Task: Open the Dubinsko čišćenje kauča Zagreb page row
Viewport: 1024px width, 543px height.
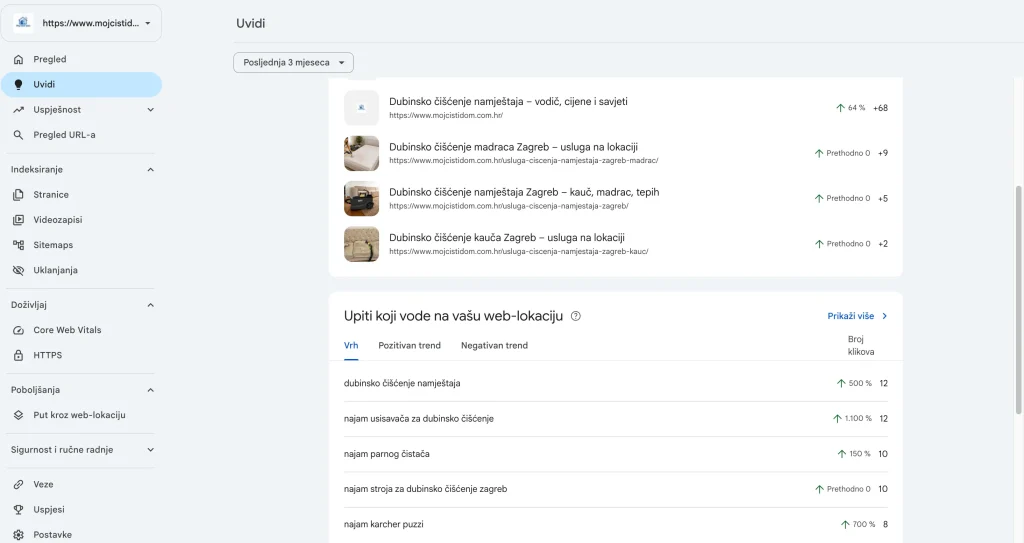Action: (x=616, y=244)
